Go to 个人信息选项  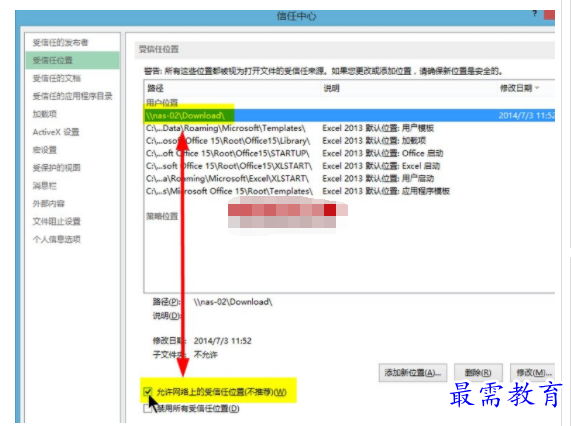(56, 239)
